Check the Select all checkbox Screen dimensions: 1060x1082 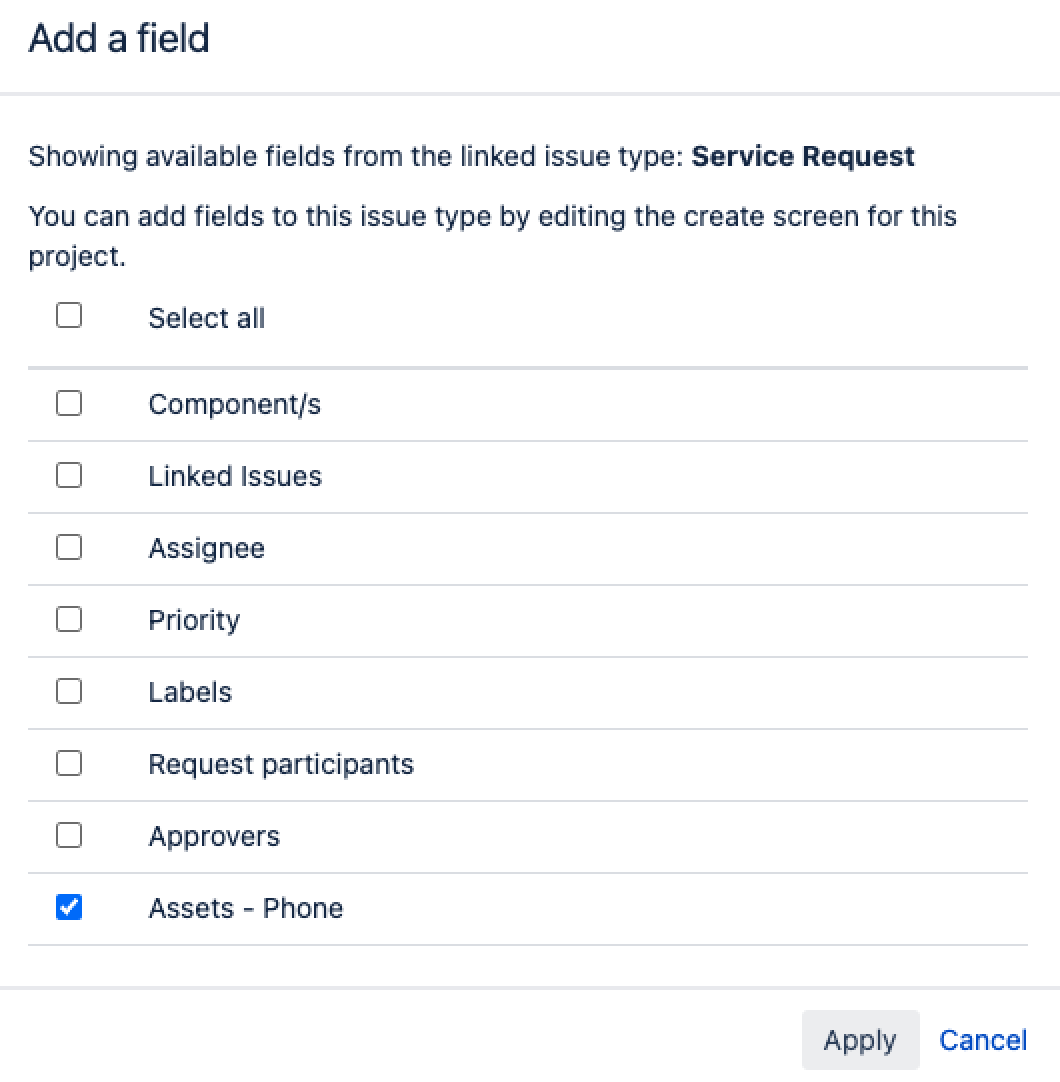(69, 316)
